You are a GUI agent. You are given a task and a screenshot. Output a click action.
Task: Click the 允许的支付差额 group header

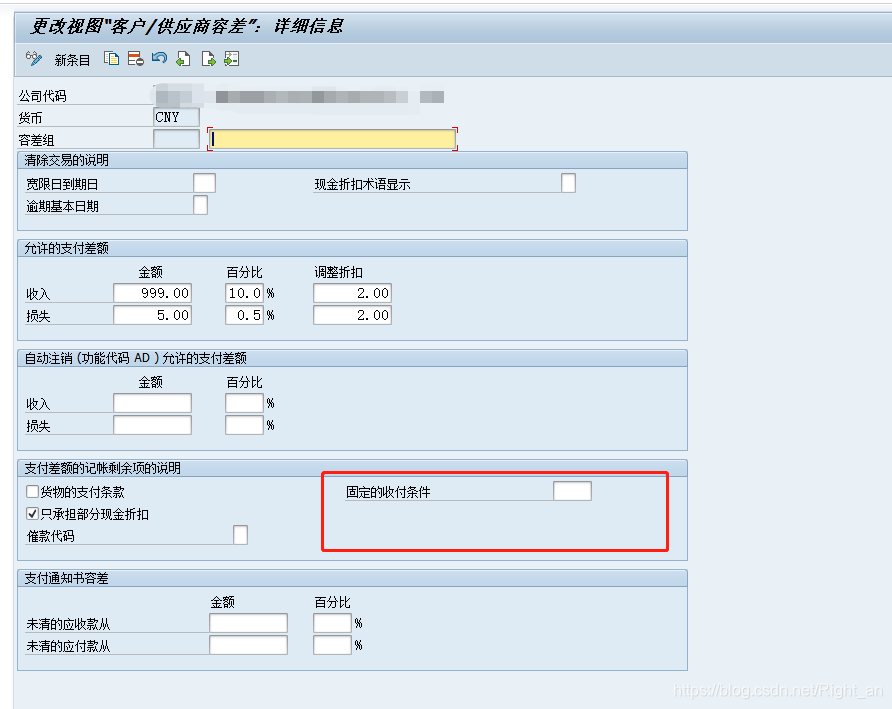click(352, 248)
